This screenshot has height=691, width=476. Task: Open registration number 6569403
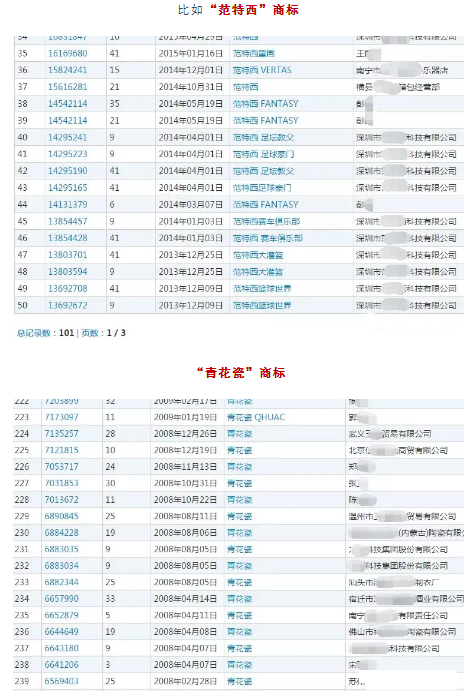[61, 681]
